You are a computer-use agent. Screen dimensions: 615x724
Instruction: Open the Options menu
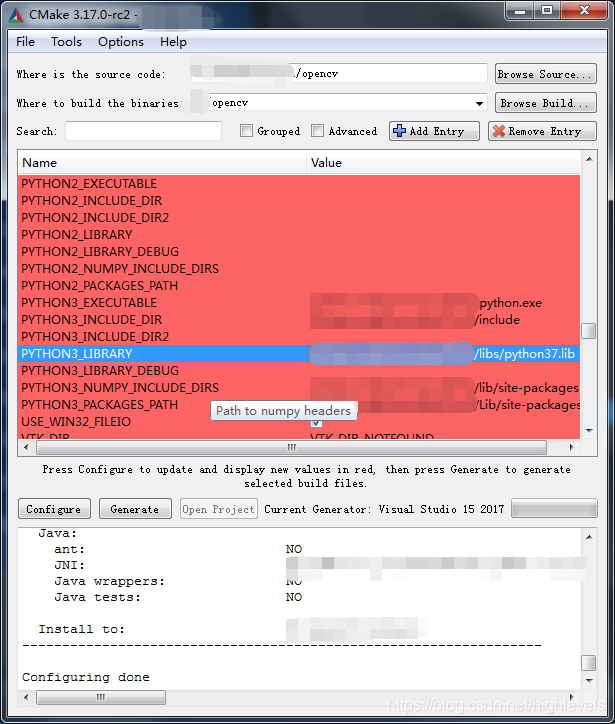click(x=121, y=42)
